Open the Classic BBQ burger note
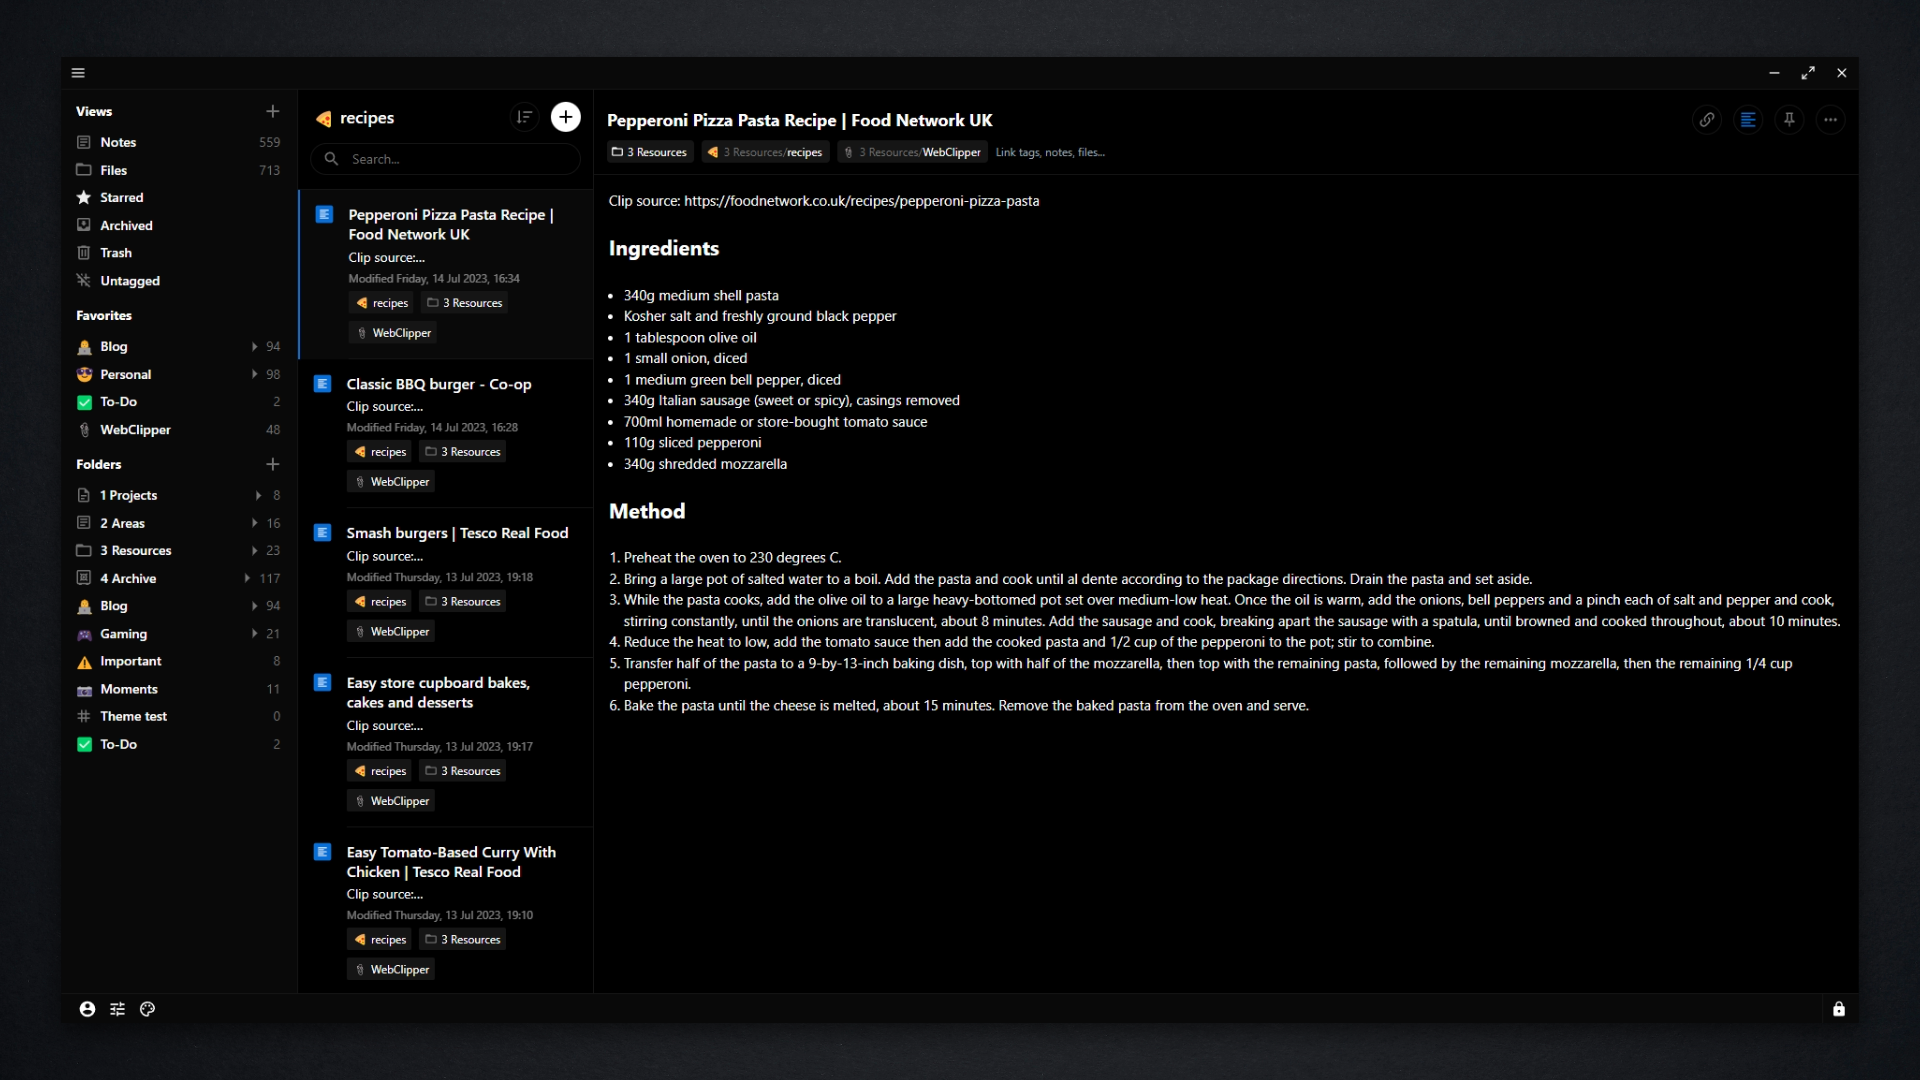Screen dimensions: 1920x1080 439,384
